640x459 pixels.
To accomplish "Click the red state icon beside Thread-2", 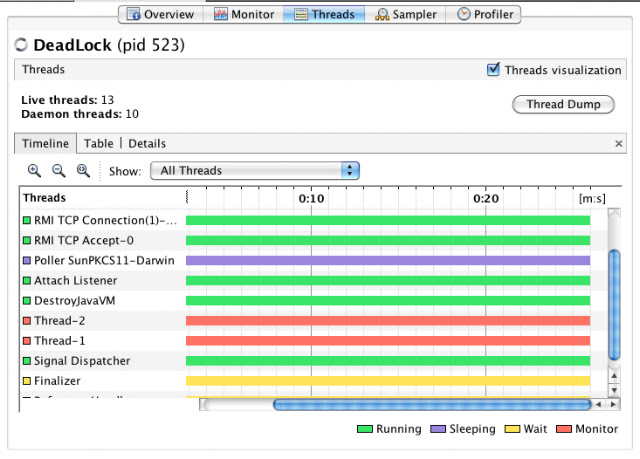I will pos(27,321).
